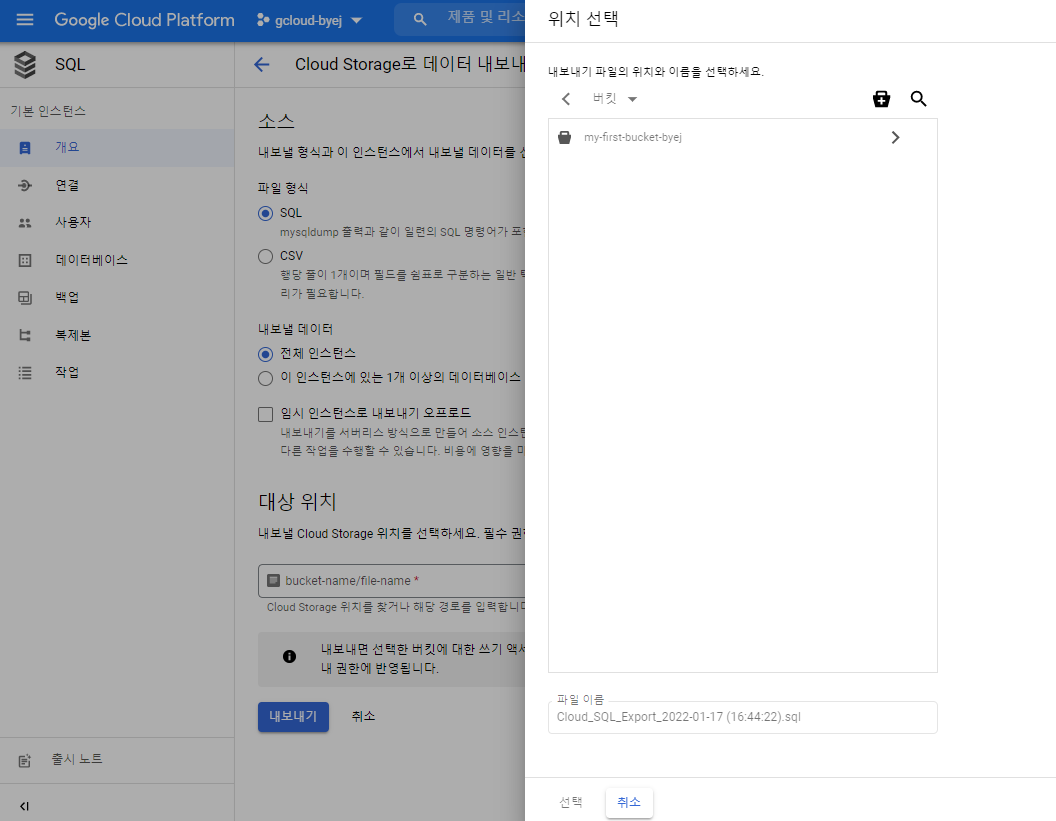This screenshot has height=821, width=1056.
Task: Select 전체 인스턴스 entire instance radio button
Action: (x=265, y=354)
